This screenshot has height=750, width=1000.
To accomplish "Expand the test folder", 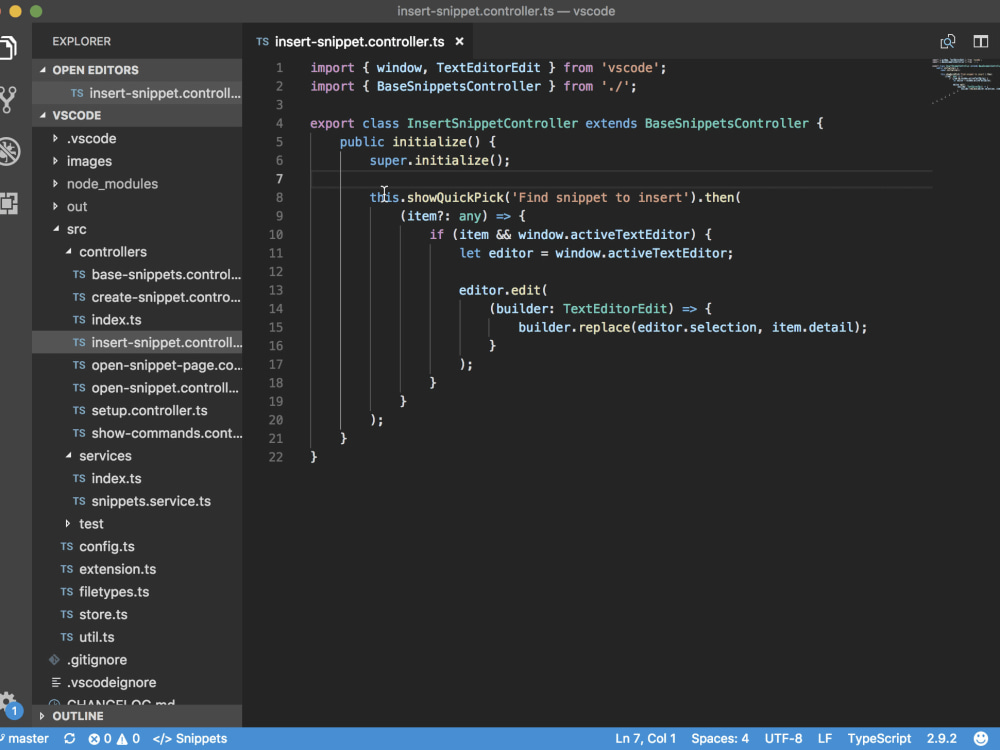I will tap(137, 524).
